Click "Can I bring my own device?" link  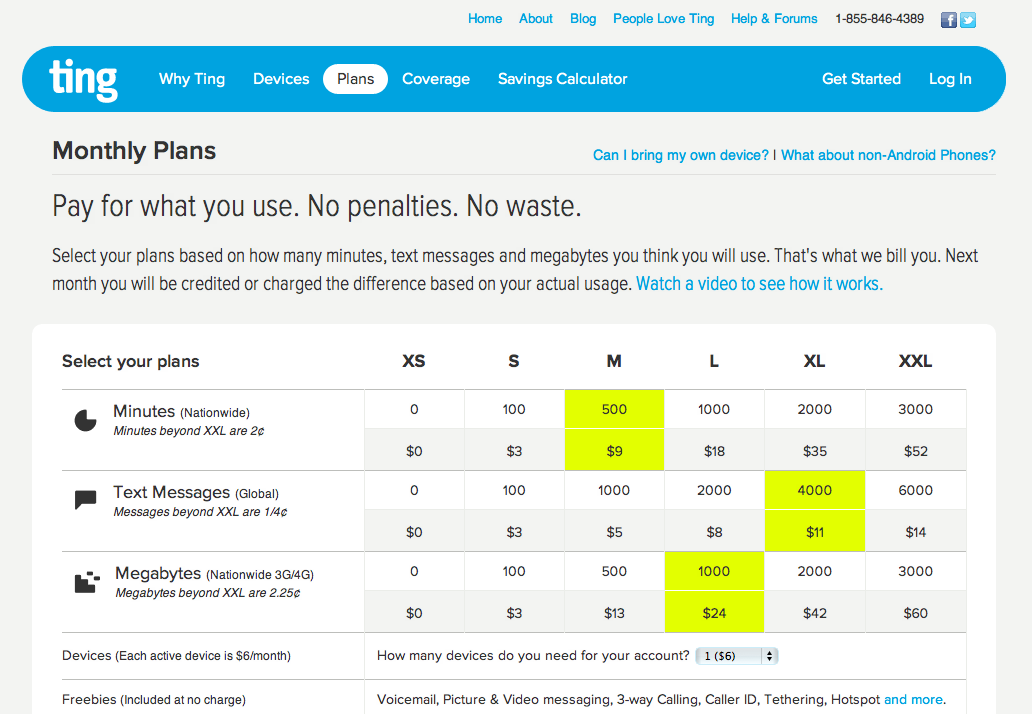click(681, 155)
